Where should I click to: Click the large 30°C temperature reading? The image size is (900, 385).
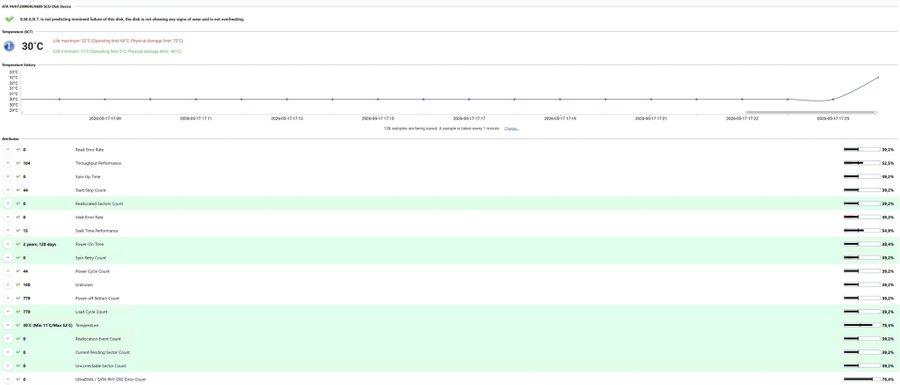pos(32,46)
